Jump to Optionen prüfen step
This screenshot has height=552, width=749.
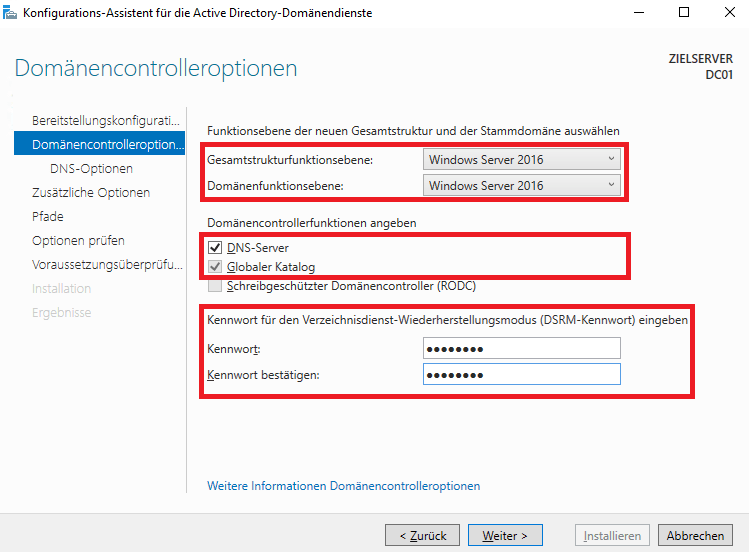click(78, 240)
